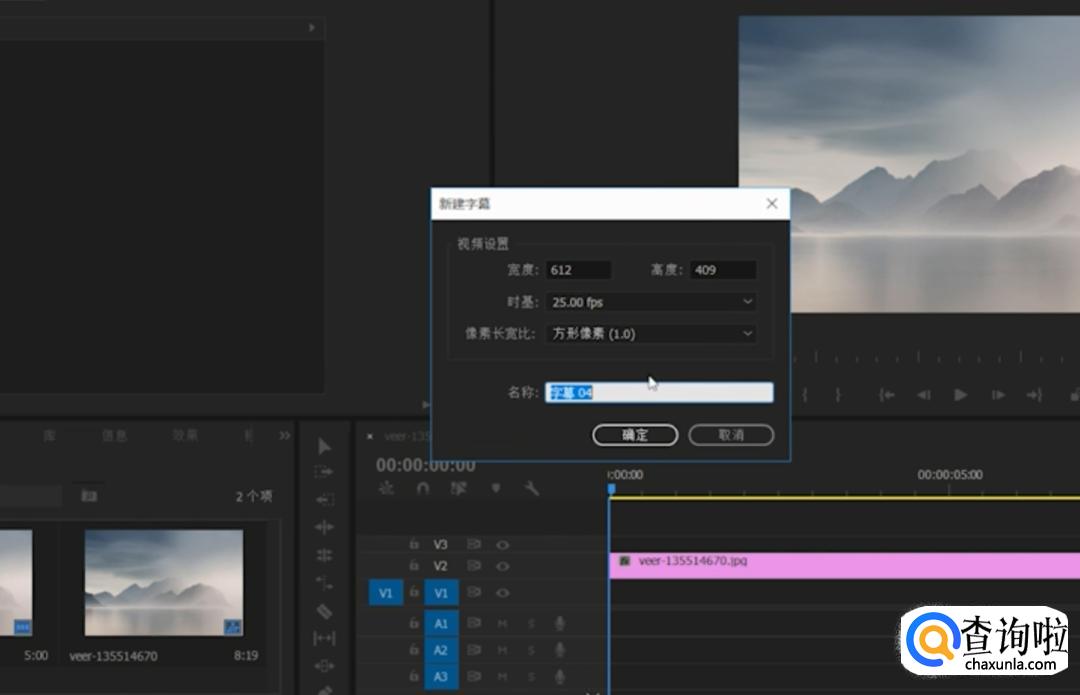This screenshot has height=695, width=1080.
Task: Toggle the V2 track lock
Action: 413,566
